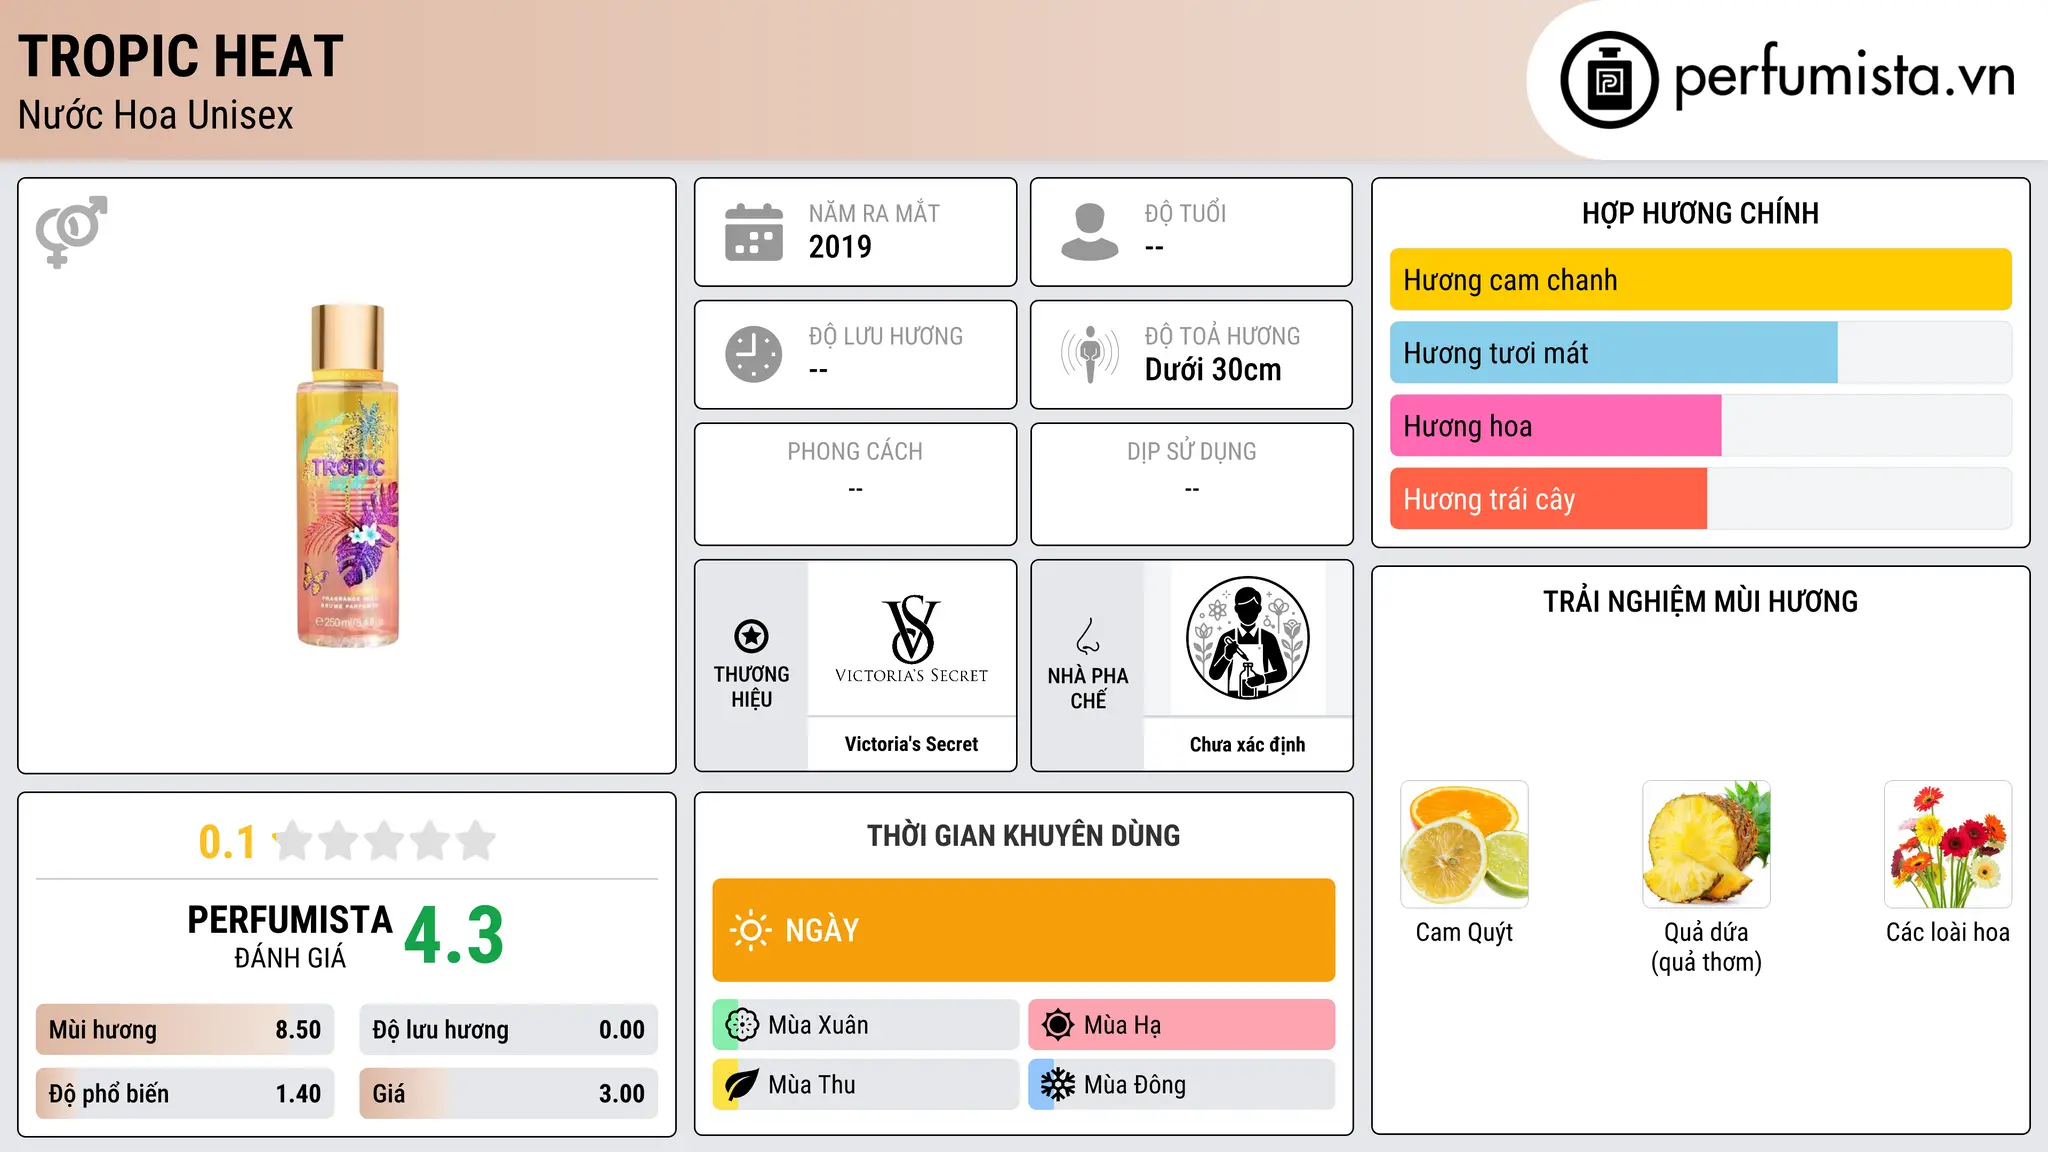Click the clock icon beside Độ lưu hương
The height and width of the screenshot is (1152, 2048).
753,354
